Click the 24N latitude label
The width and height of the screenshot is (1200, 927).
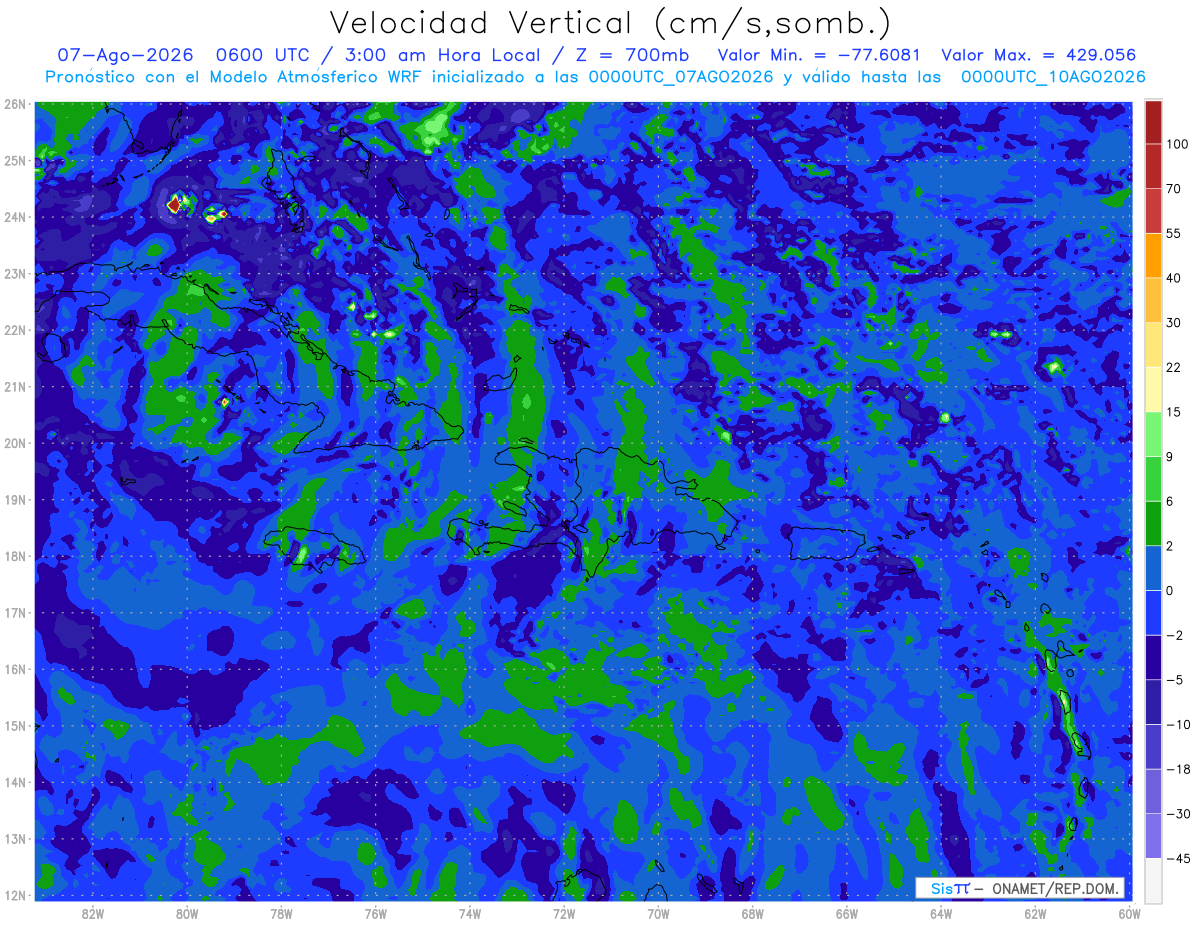point(15,217)
